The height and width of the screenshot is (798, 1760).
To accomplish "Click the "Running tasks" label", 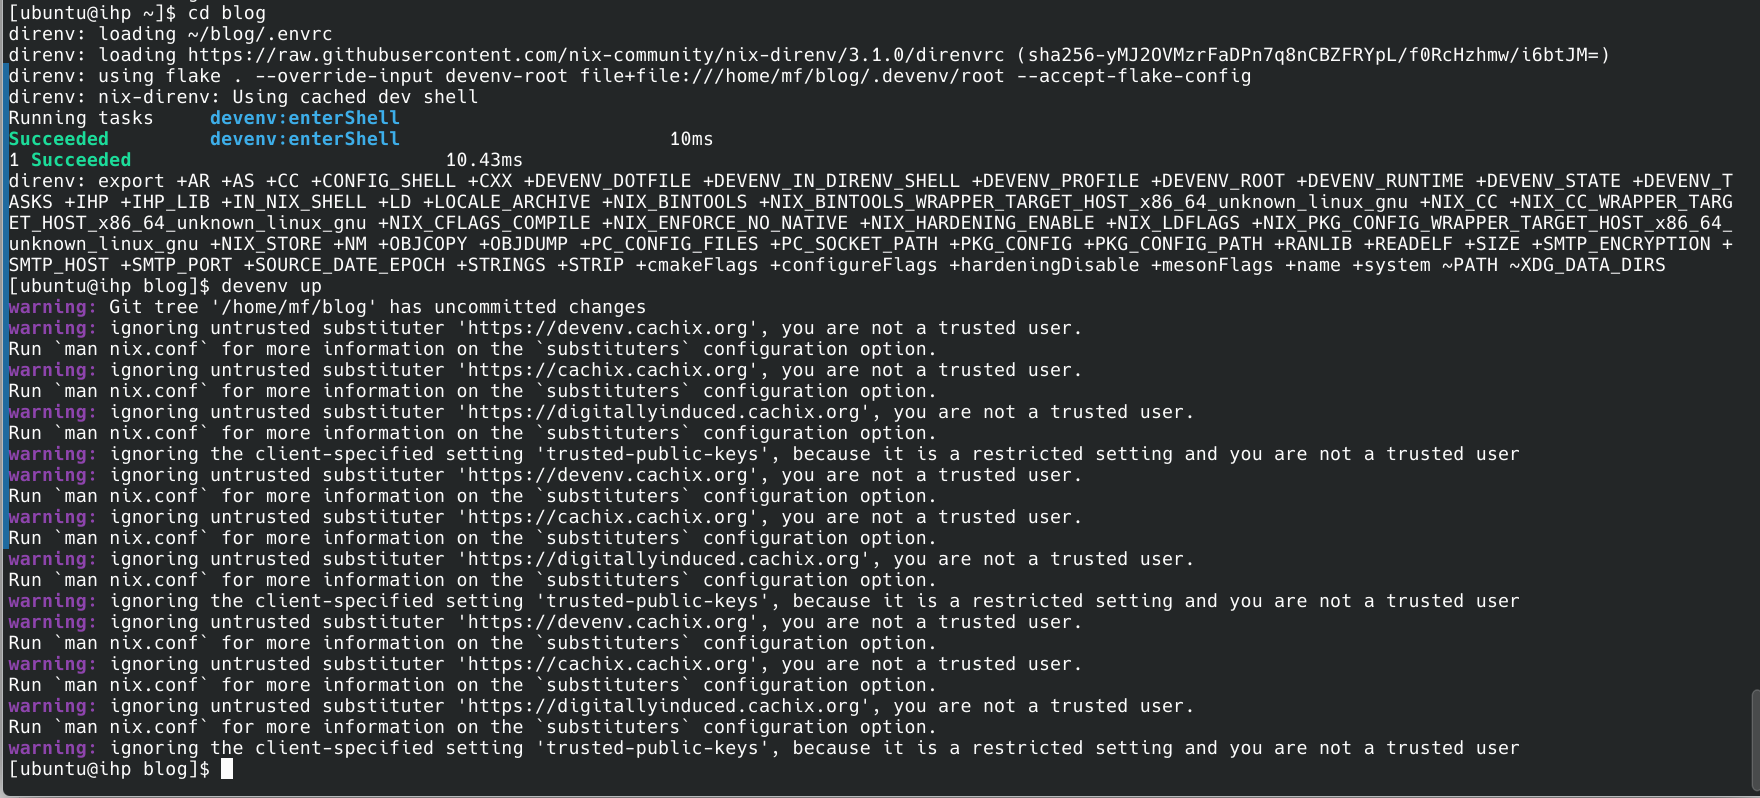I will pos(81,118).
